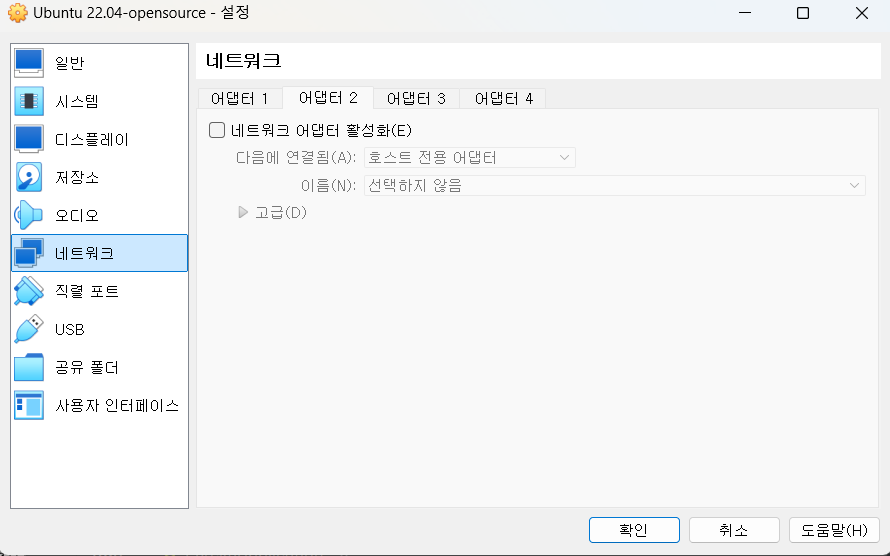The image size is (890, 556).
Task: Select 시스템 label in the sidebar
Action: pos(77,101)
